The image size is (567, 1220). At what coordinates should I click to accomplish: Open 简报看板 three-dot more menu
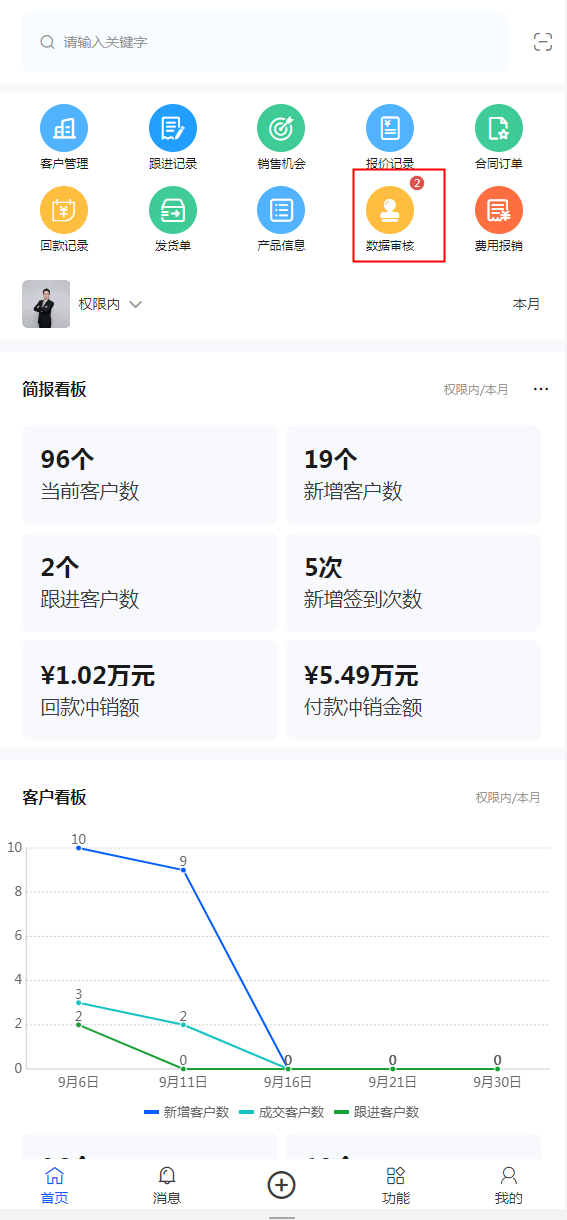541,389
